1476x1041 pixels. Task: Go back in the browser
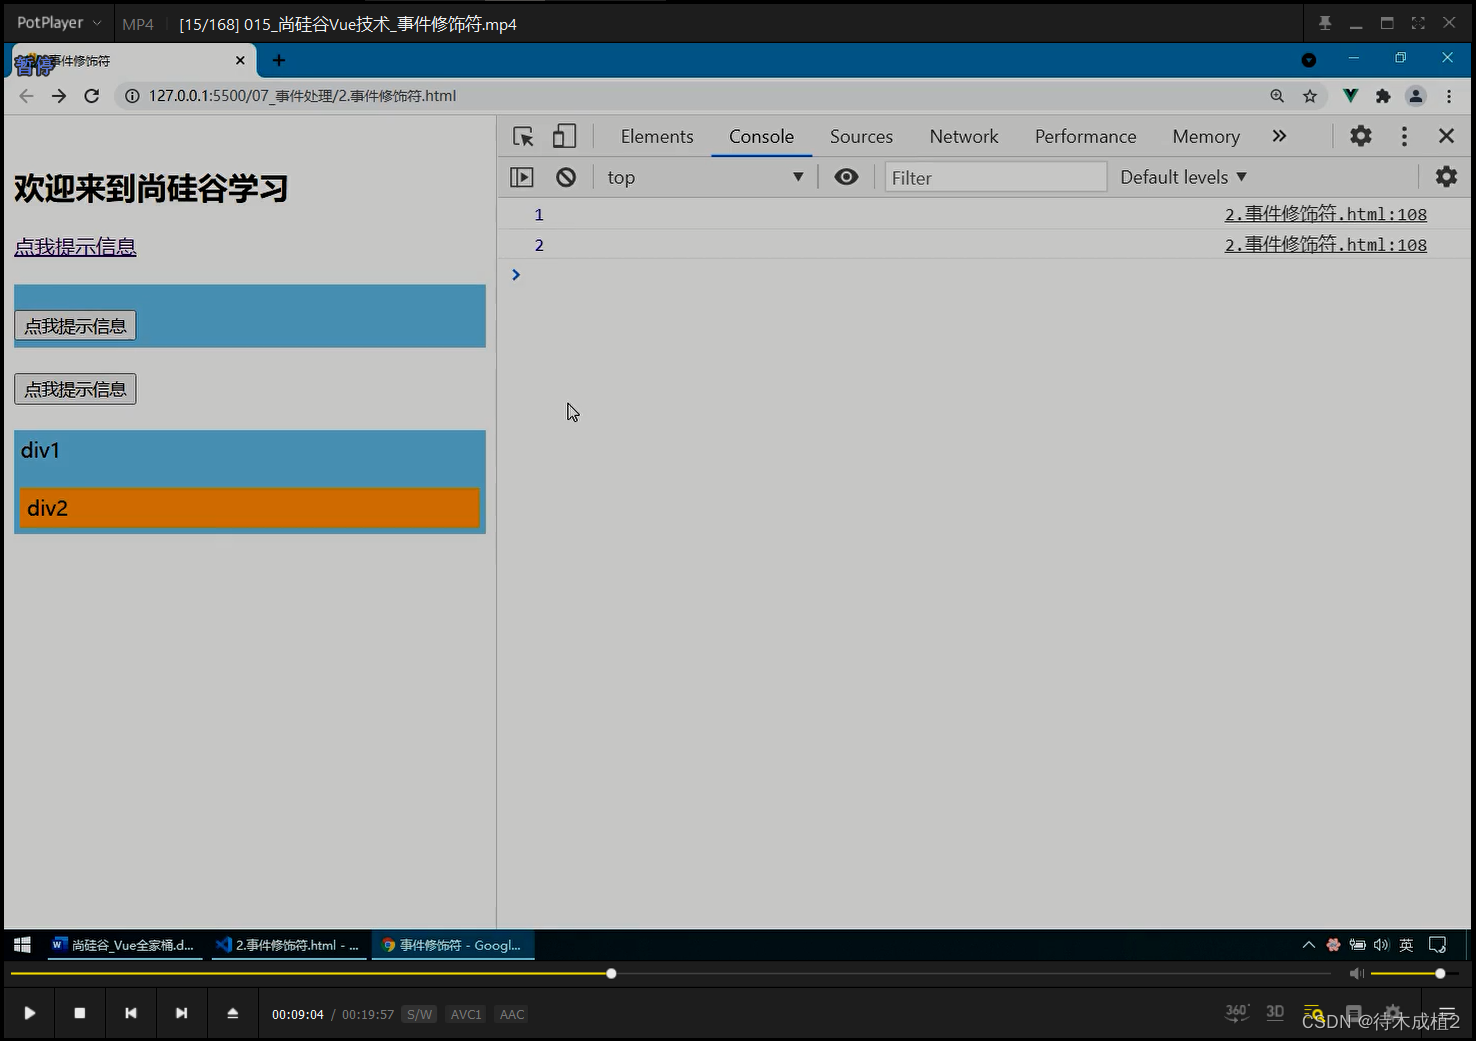point(26,96)
